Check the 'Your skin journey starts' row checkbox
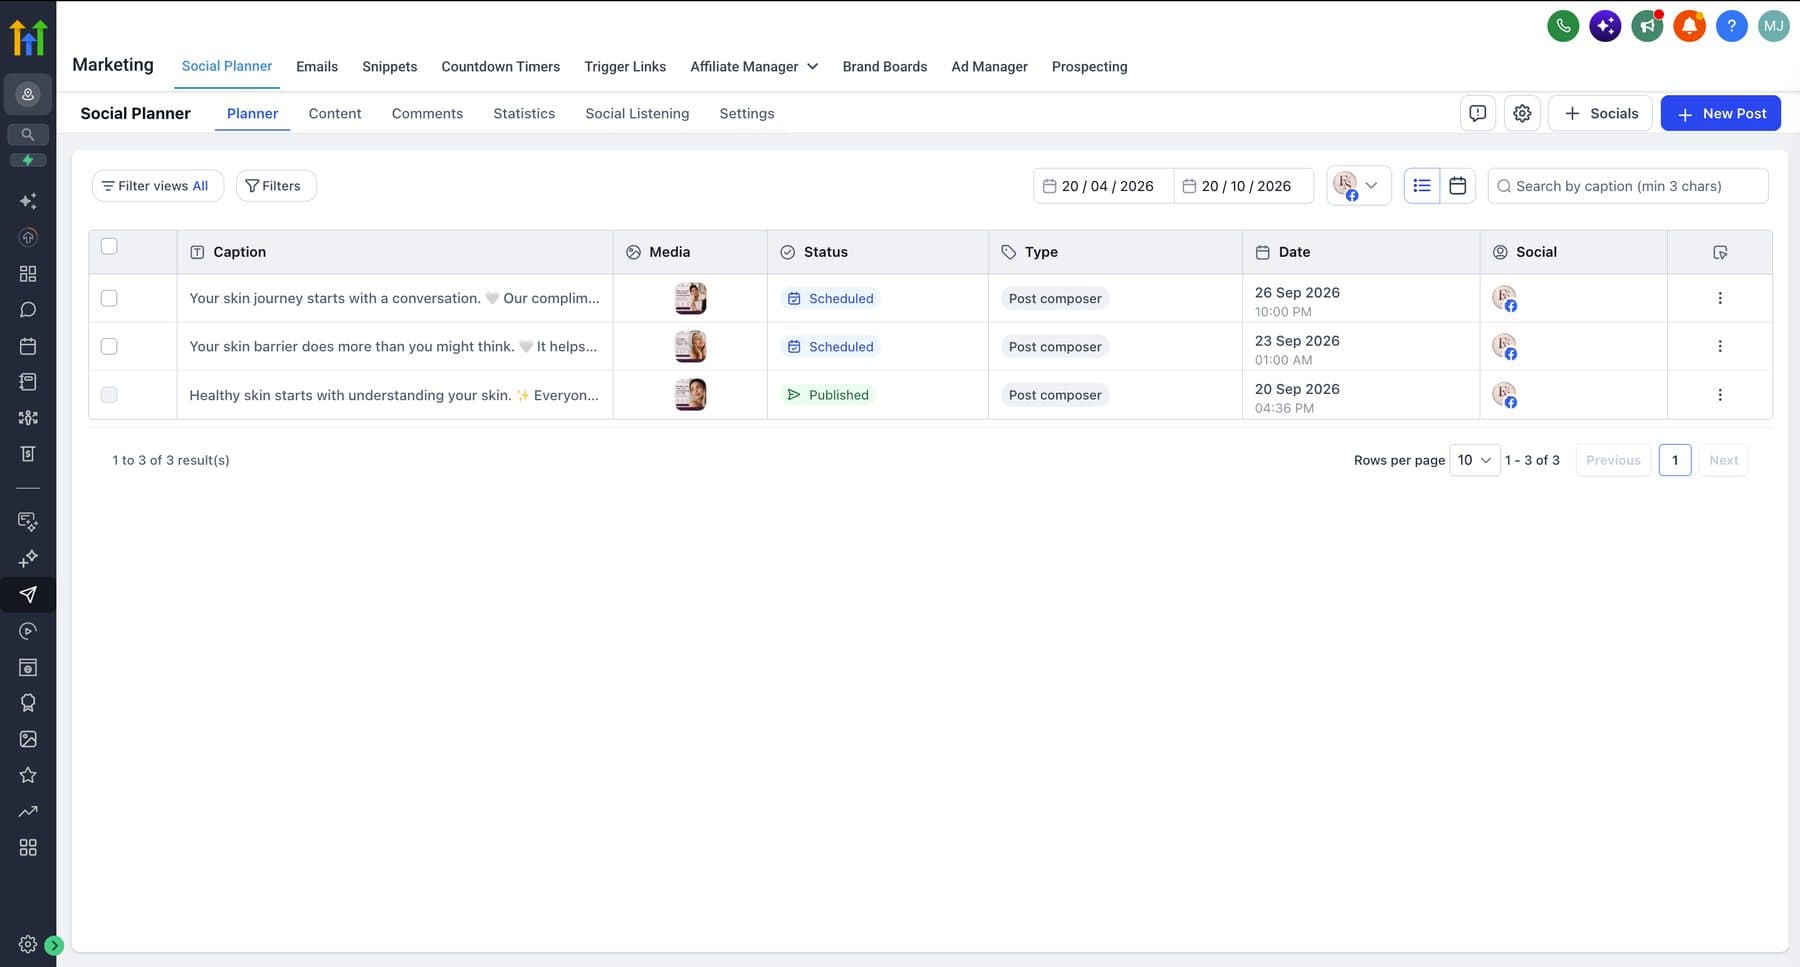 [x=109, y=298]
